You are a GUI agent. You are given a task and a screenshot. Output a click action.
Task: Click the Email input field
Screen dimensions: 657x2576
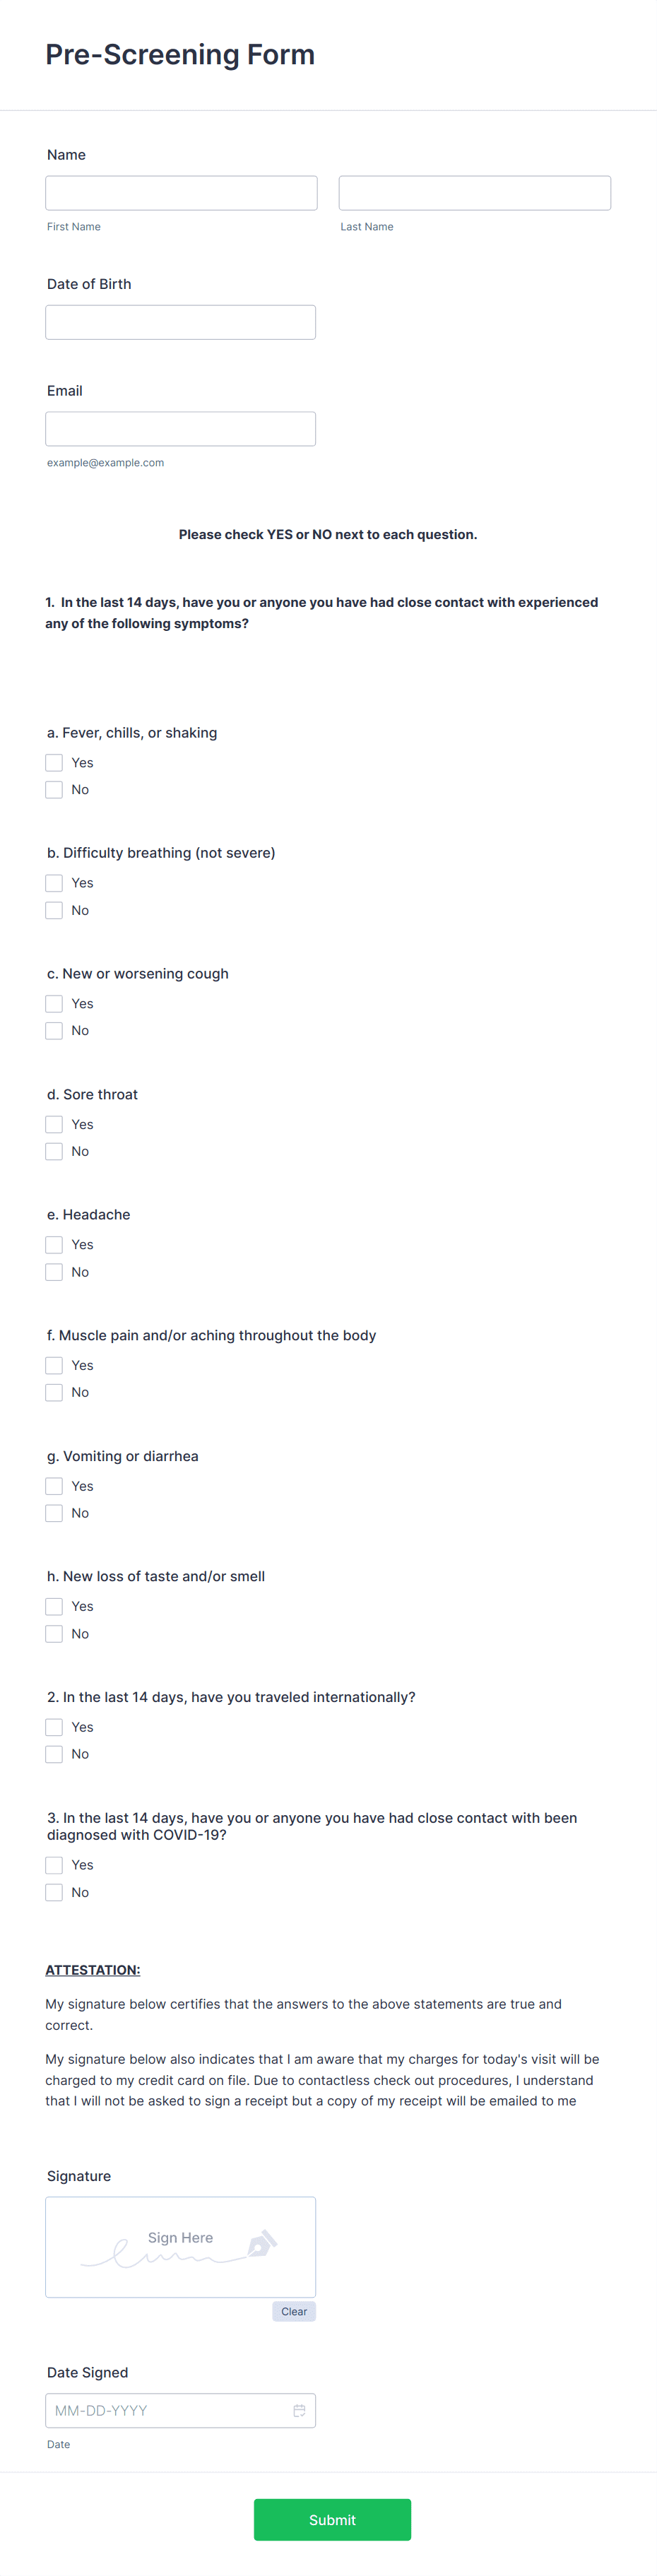181,429
